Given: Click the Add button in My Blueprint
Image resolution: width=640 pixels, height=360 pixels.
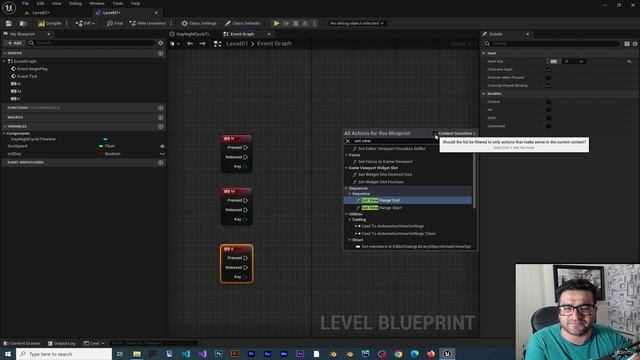Looking at the screenshot, I should [x=14, y=43].
